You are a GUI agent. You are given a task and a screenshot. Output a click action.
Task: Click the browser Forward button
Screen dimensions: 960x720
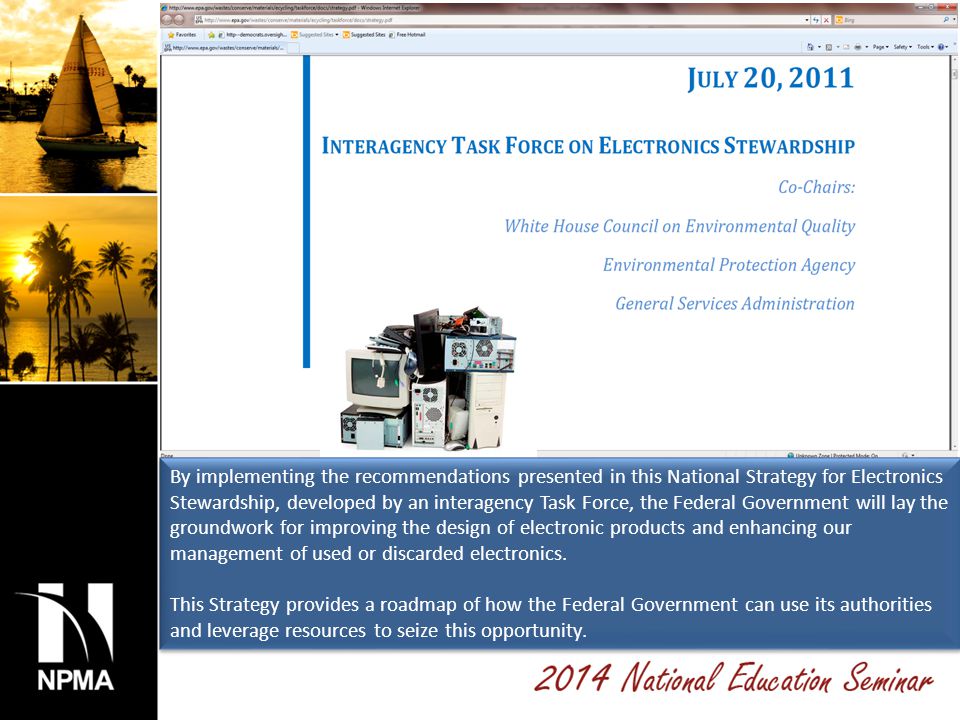point(179,20)
